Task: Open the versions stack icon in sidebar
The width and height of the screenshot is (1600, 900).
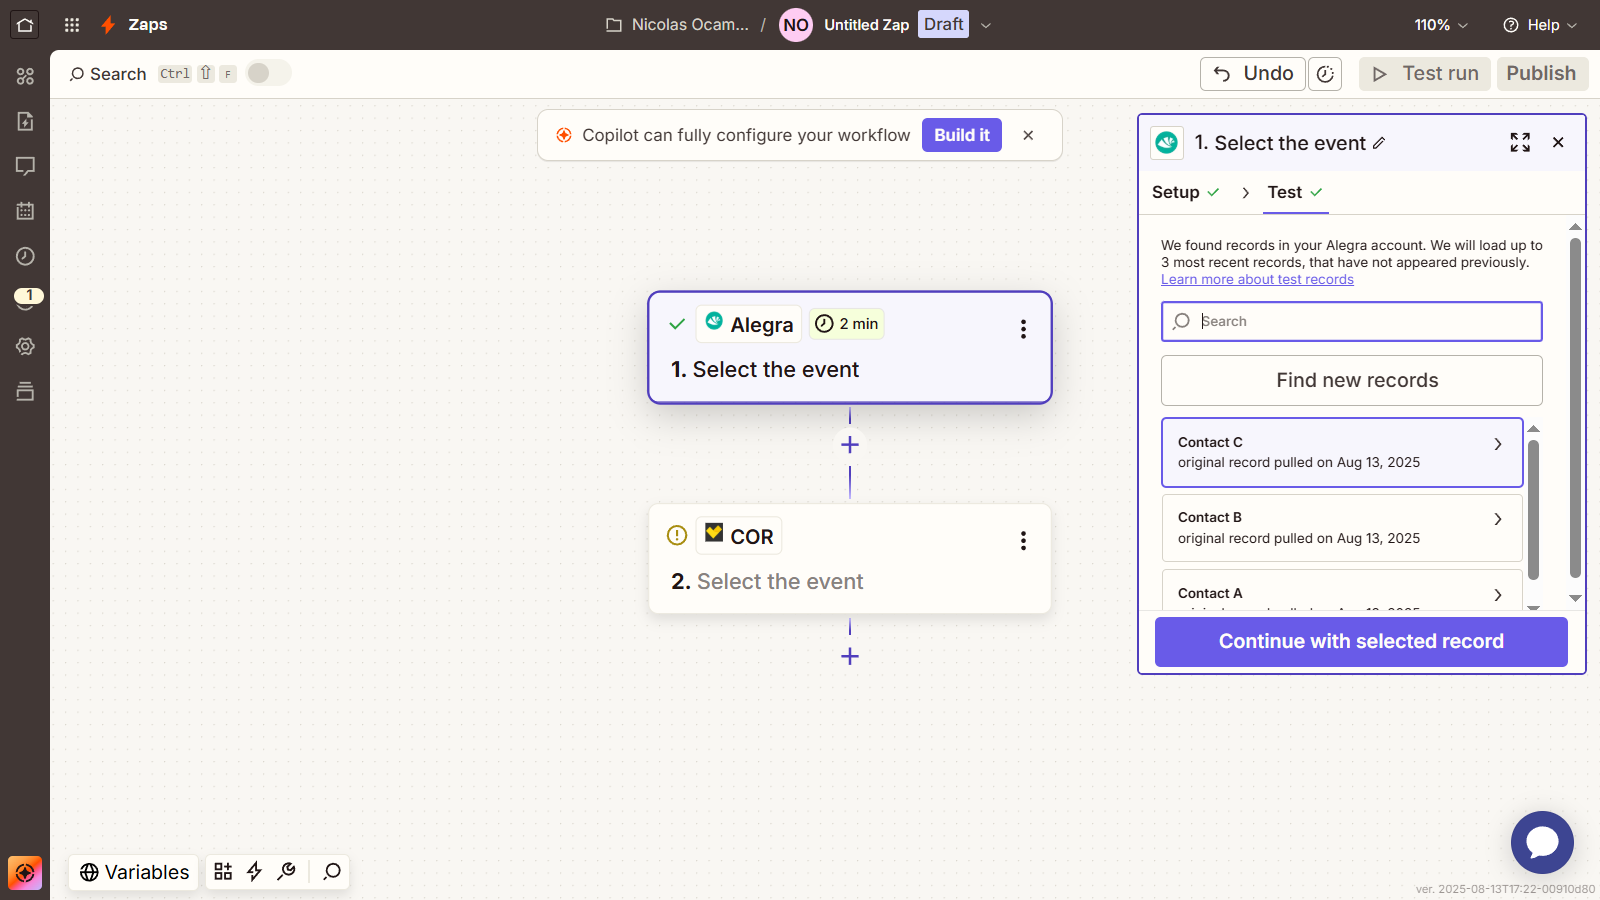Action: pyautogui.click(x=25, y=391)
